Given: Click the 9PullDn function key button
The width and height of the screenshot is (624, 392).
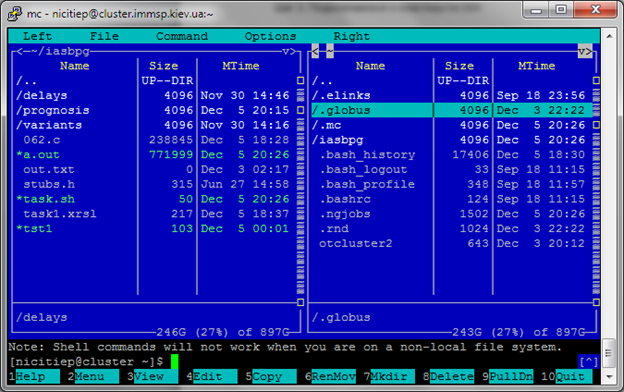Looking at the screenshot, I should tap(507, 376).
